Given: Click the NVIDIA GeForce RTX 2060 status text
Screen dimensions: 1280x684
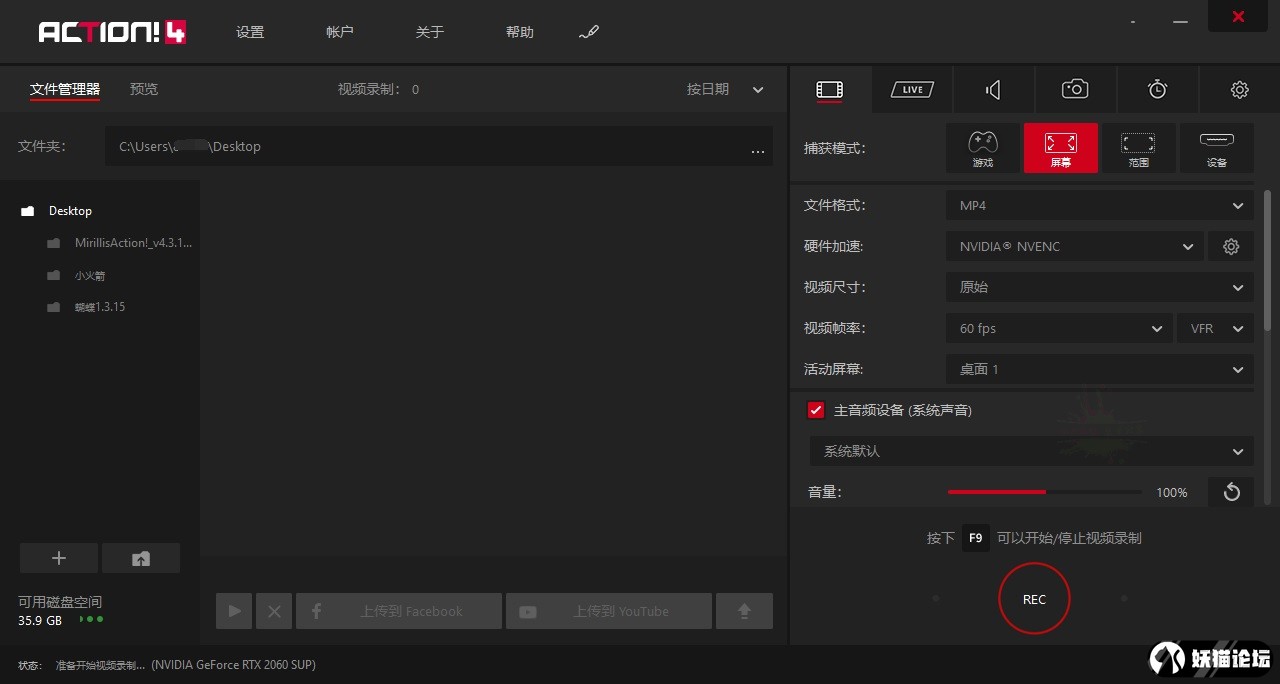Looking at the screenshot, I should [234, 665].
